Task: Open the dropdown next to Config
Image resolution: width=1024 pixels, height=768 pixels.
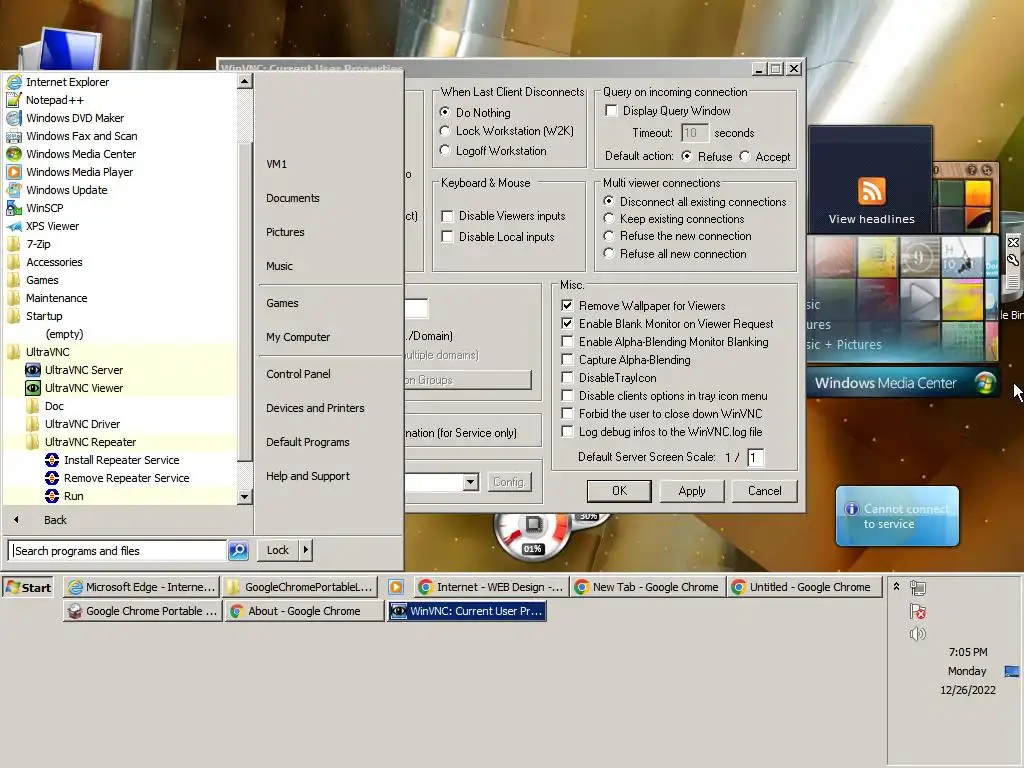Action: [470, 482]
